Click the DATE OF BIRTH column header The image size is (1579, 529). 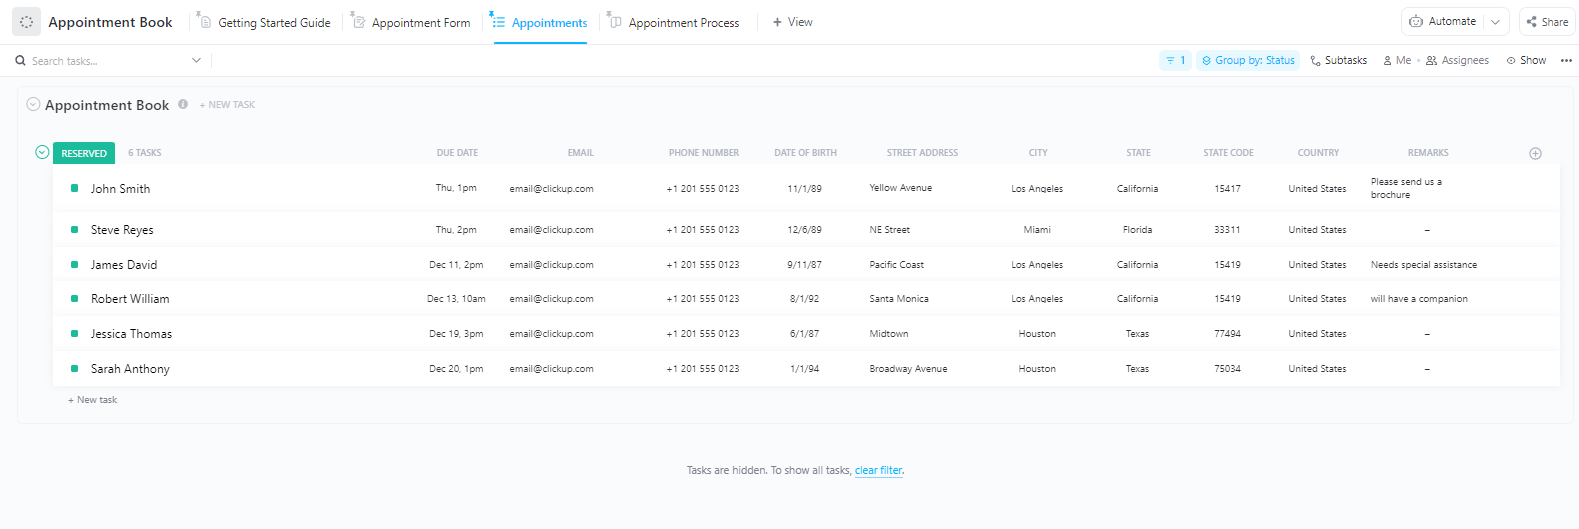[x=805, y=153]
